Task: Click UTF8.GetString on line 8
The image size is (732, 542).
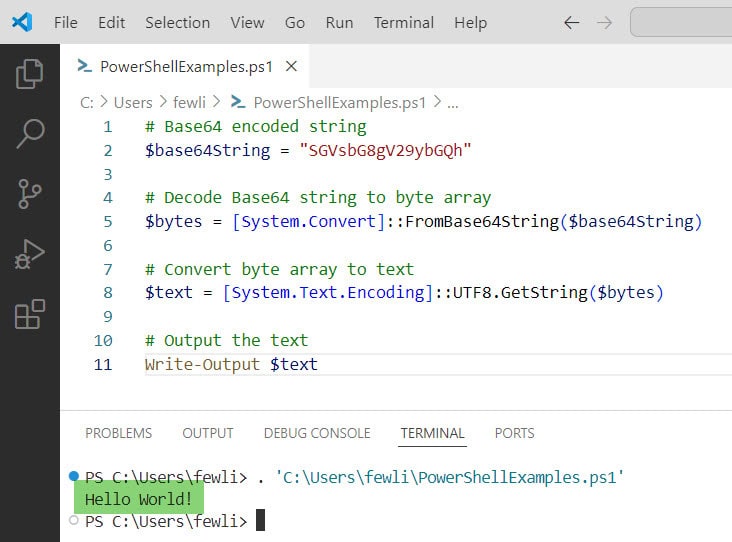Action: pos(520,293)
